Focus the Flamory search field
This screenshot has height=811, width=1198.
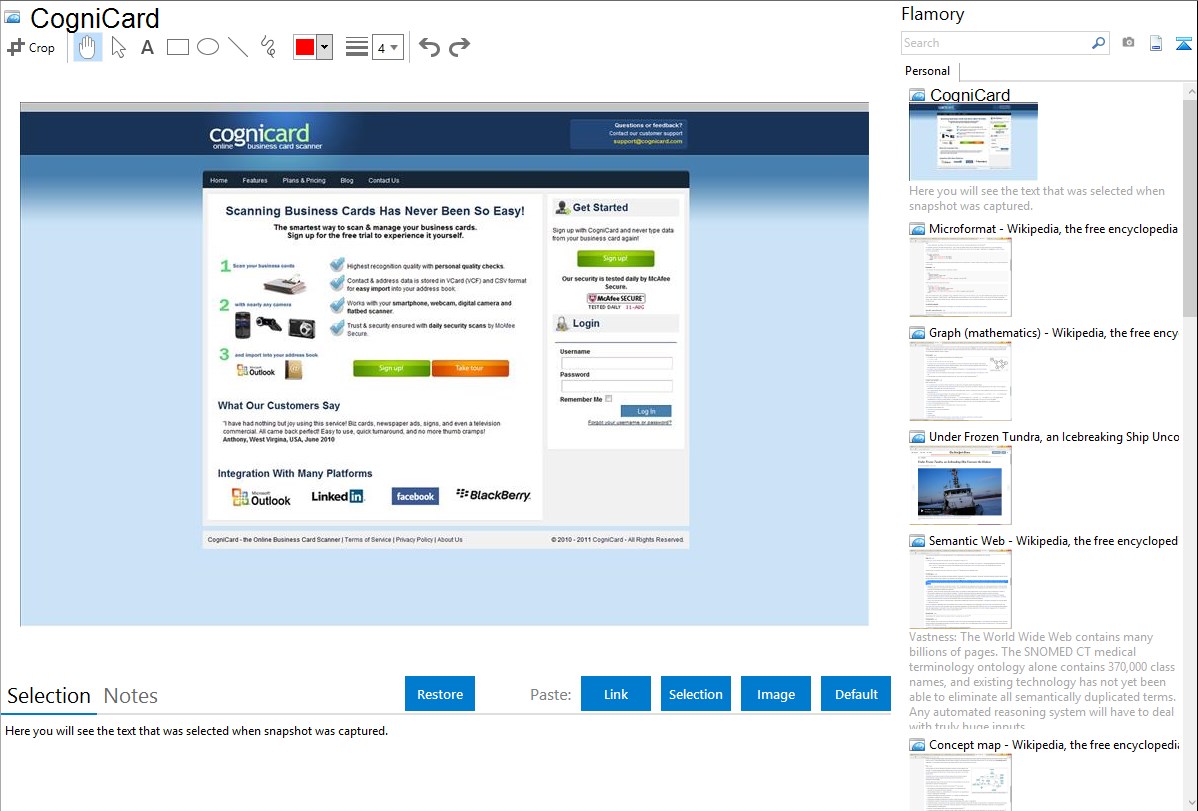(996, 43)
